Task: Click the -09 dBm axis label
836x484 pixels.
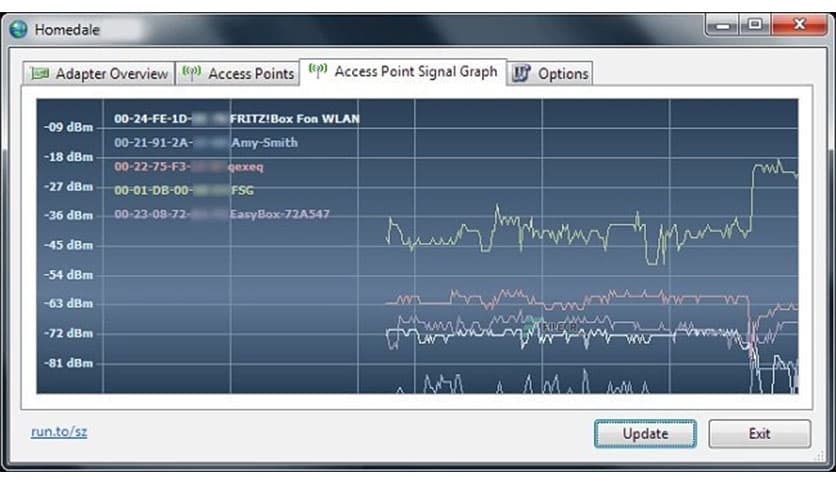Action: pos(68,127)
